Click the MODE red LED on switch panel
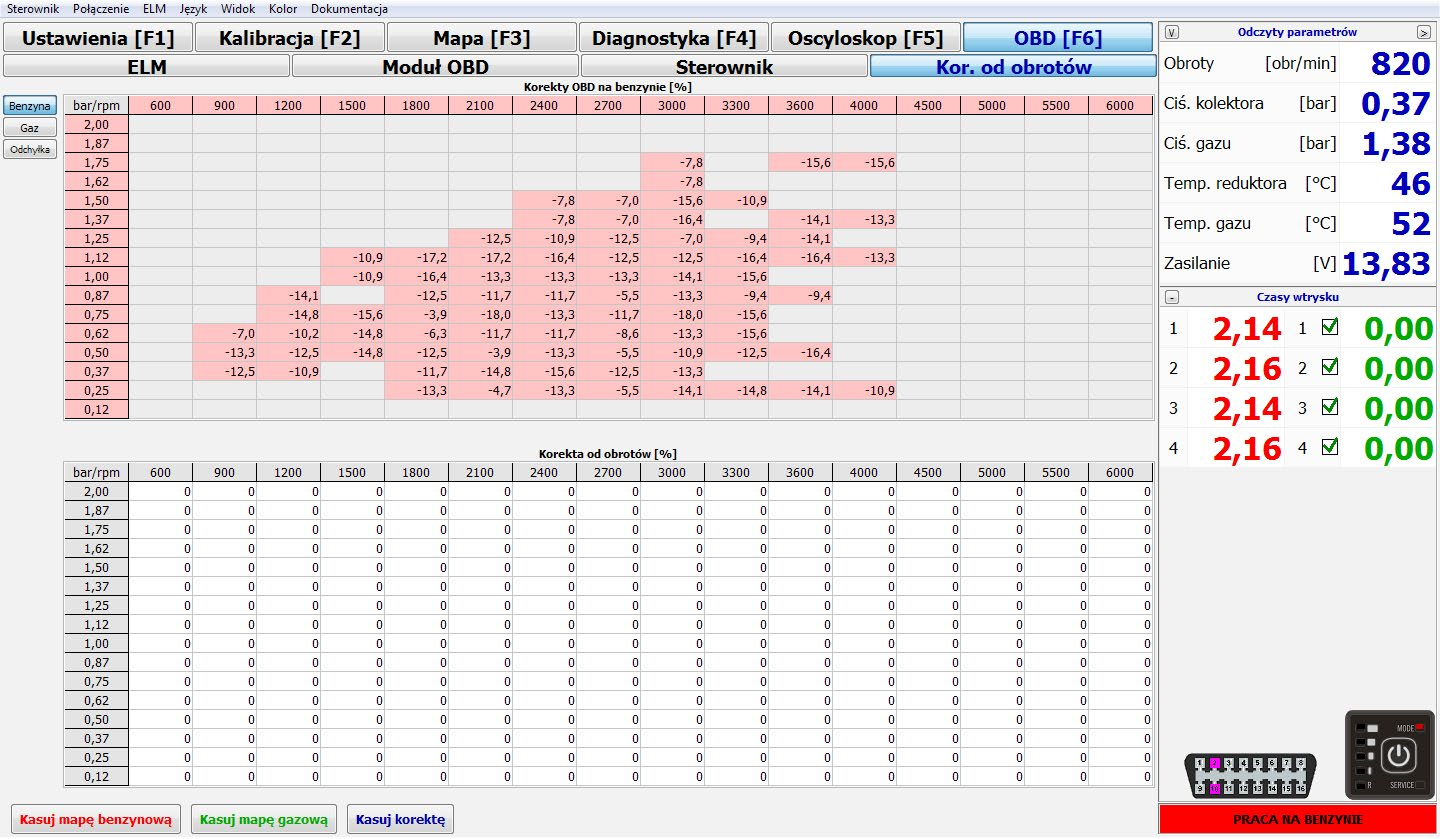This screenshot has width=1440, height=839. [x=1420, y=727]
